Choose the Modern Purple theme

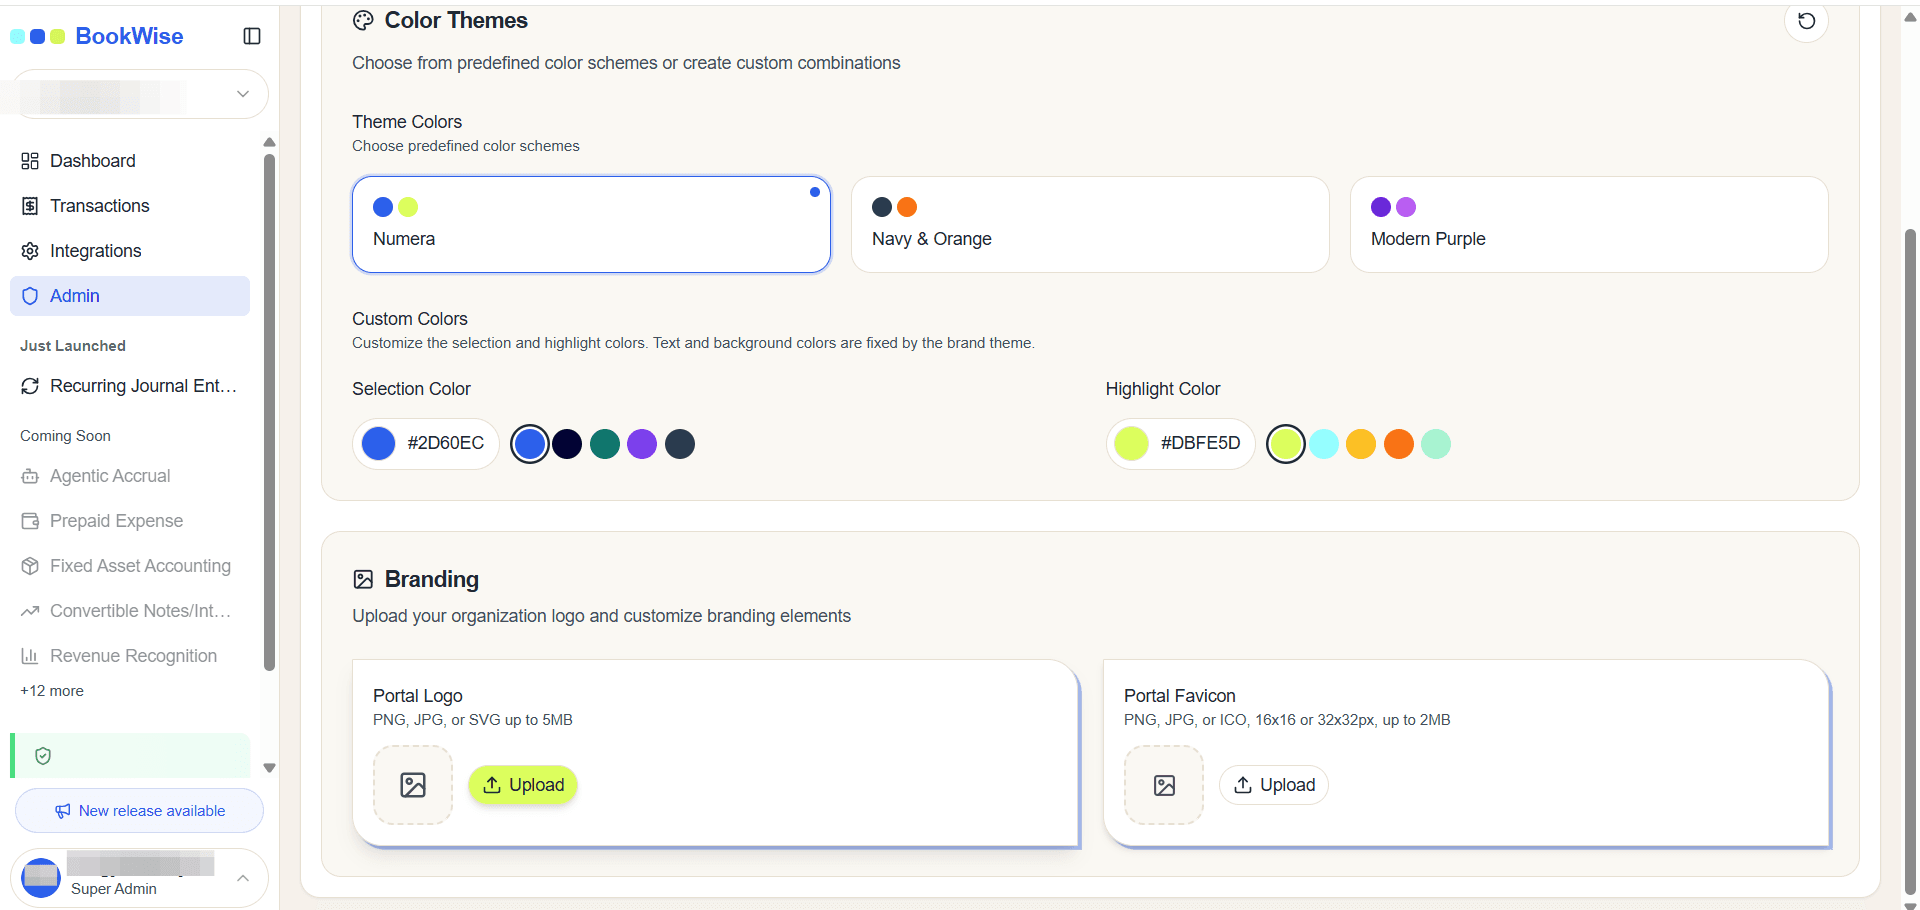[1589, 224]
